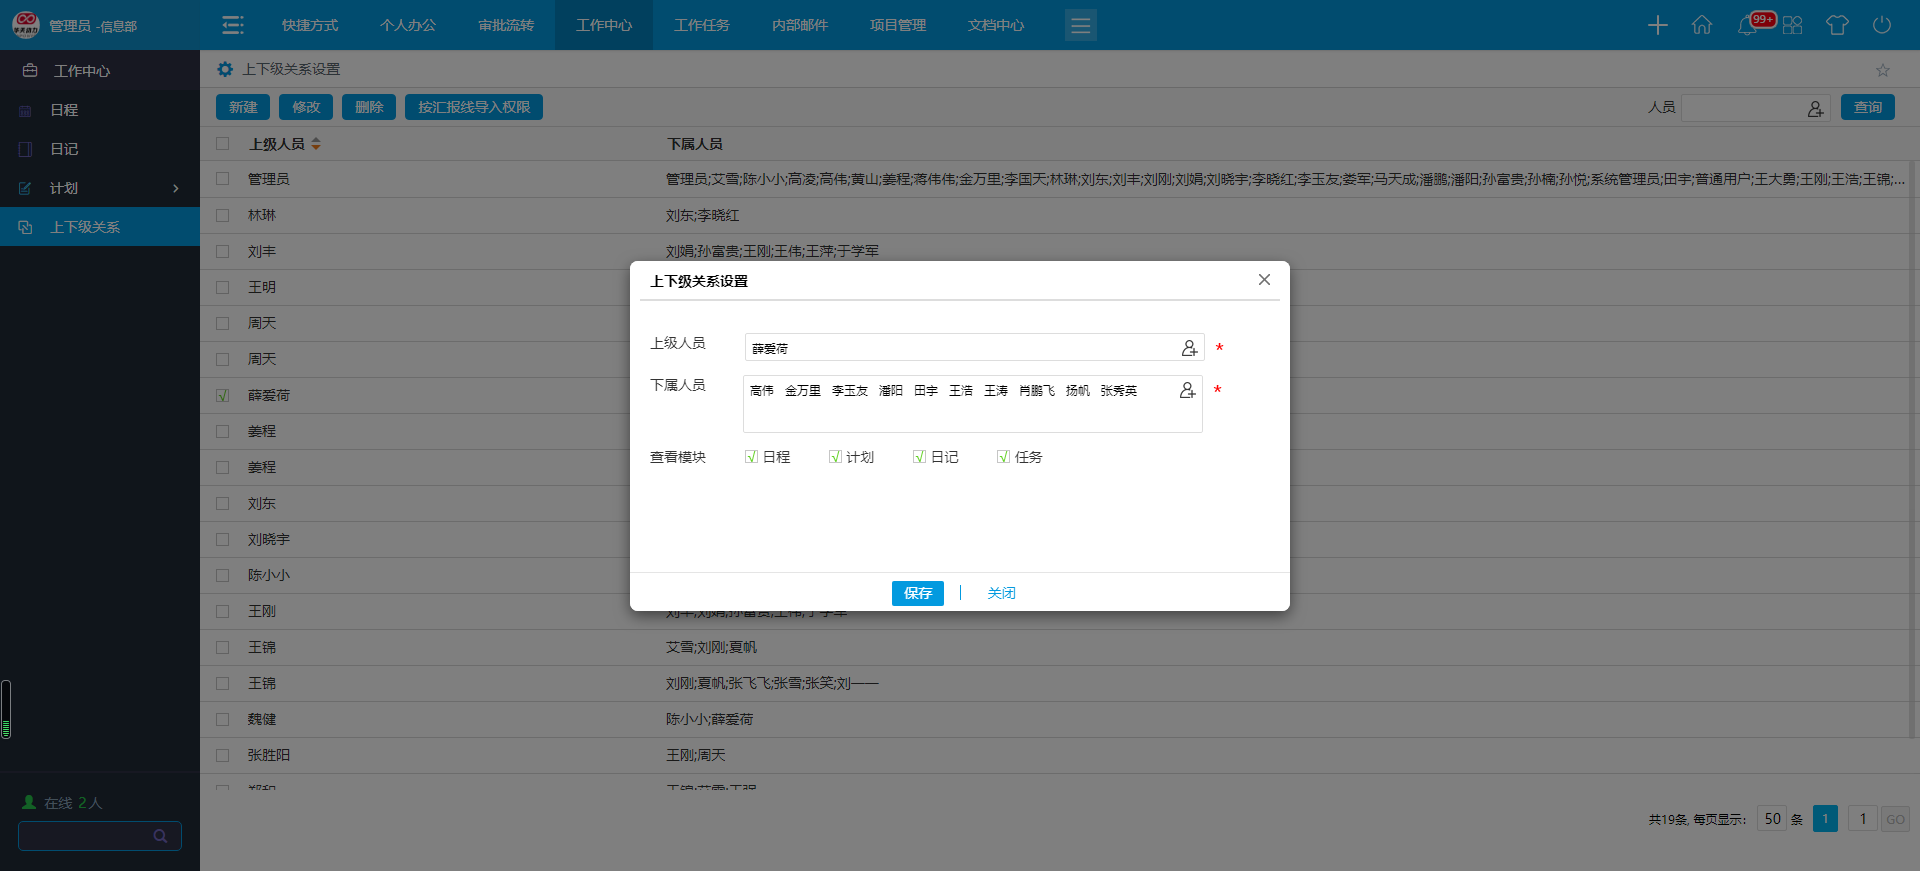The image size is (1920, 871).
Task: Click the add person icon for 下属人员
Action: point(1187,390)
